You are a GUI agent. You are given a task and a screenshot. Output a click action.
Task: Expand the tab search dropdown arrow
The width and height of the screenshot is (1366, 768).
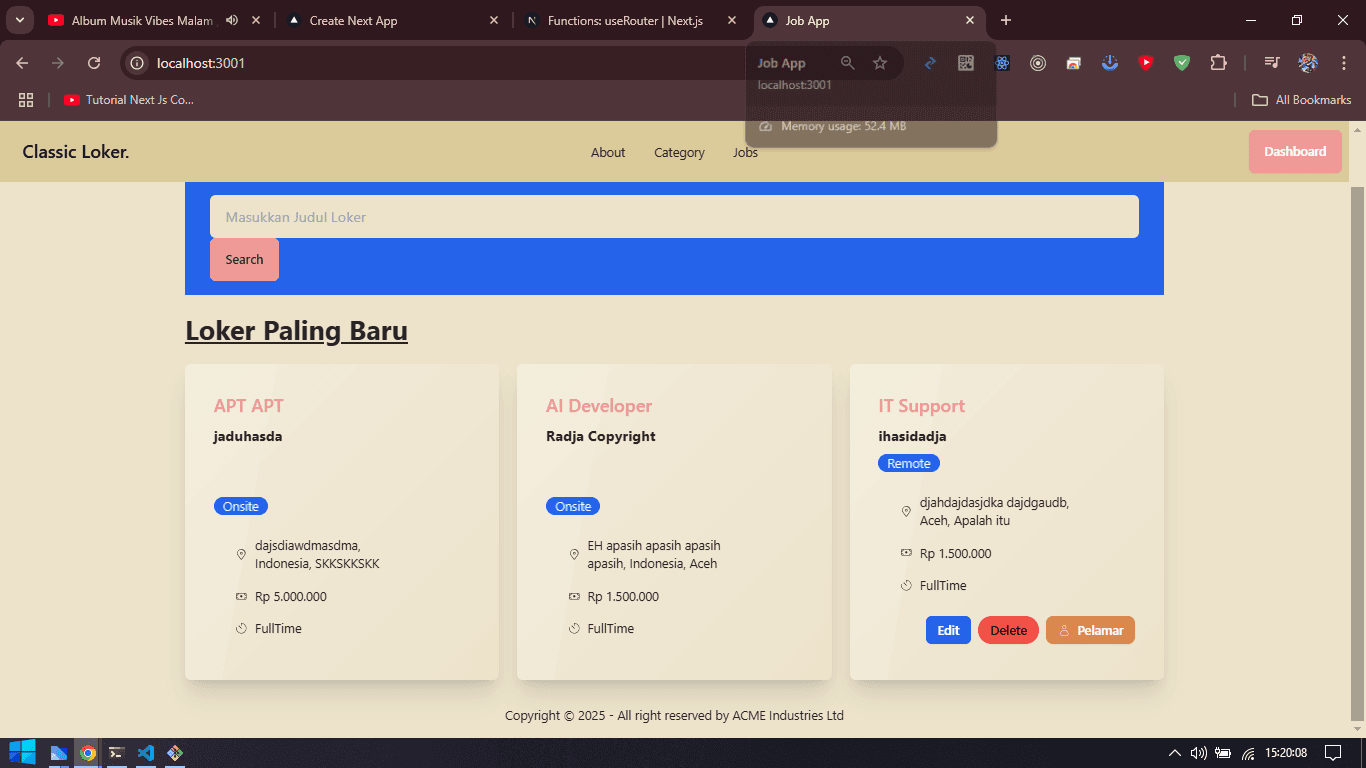pos(19,20)
